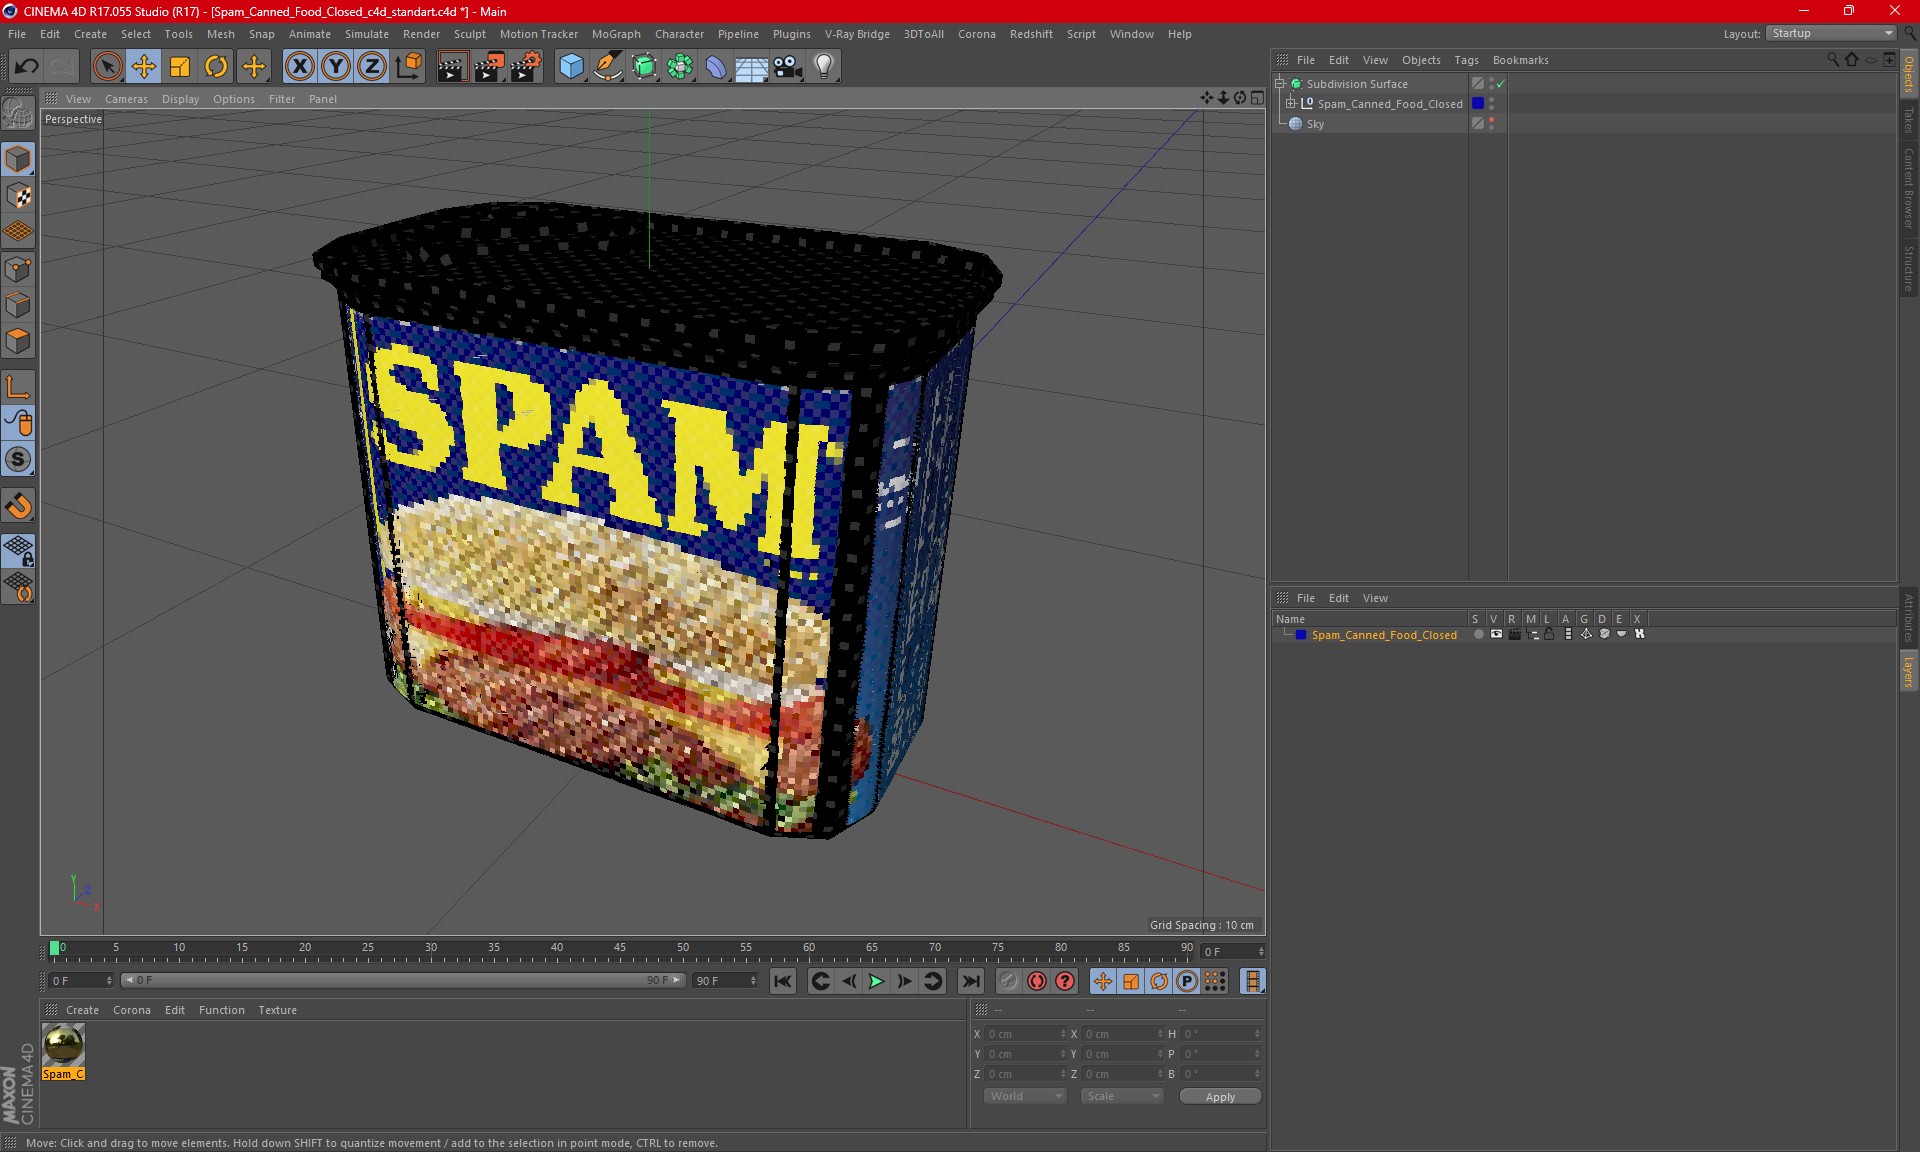
Task: Toggle X axis lock
Action: pyautogui.click(x=299, y=67)
